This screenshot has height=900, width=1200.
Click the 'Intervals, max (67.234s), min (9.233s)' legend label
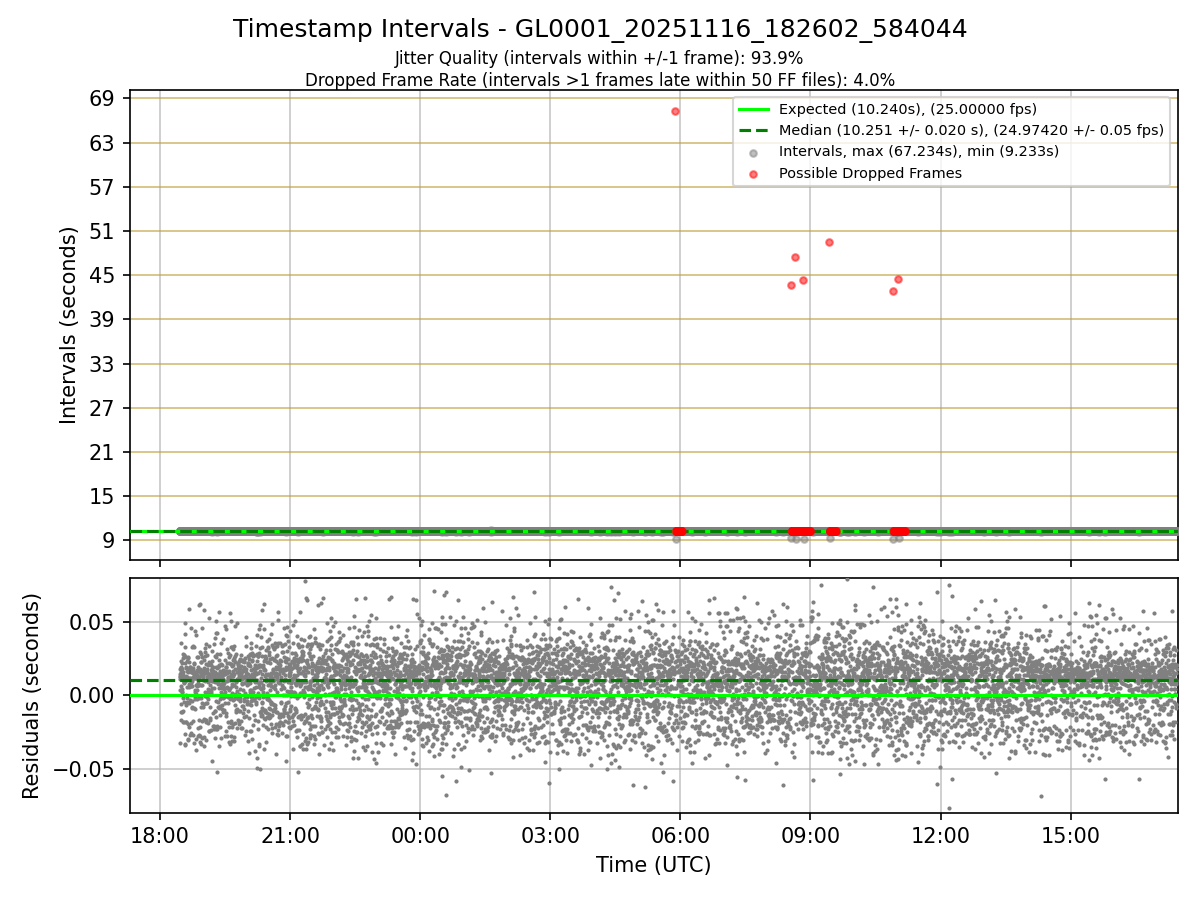pyautogui.click(x=919, y=151)
